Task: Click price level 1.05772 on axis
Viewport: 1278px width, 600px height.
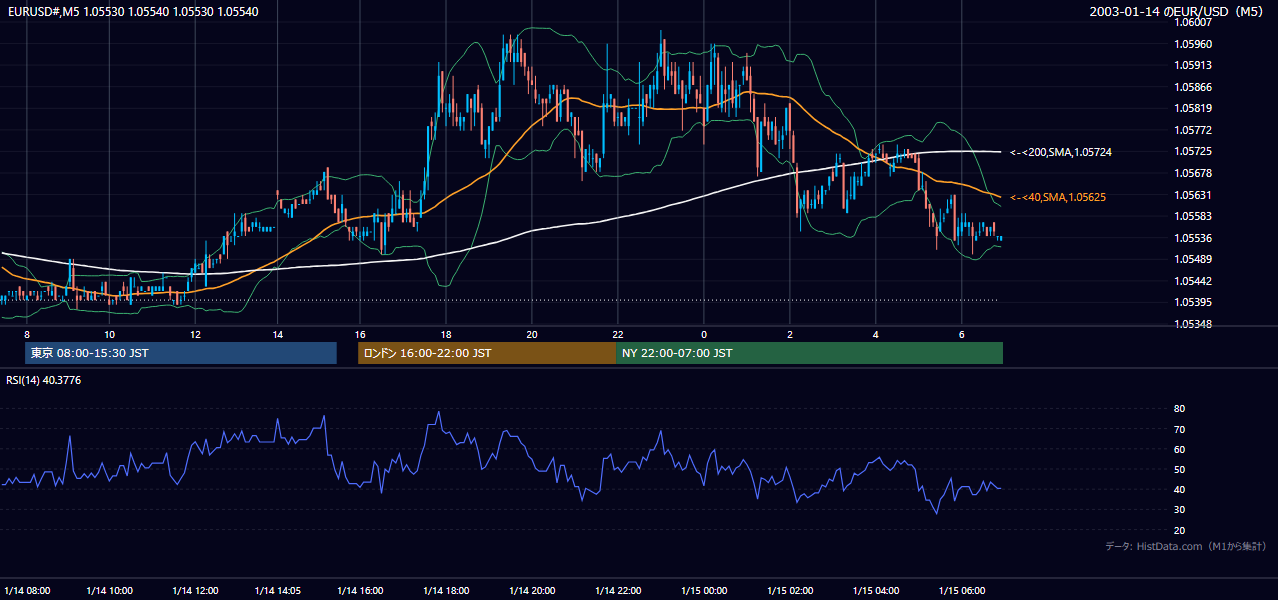Action: pyautogui.click(x=1194, y=130)
